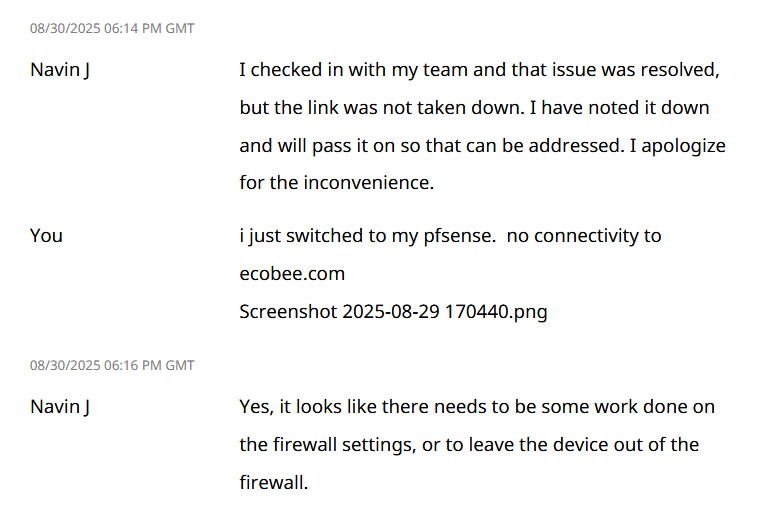Click the word "resolved" in the first message
This screenshot has width=771, height=510.
(680, 70)
